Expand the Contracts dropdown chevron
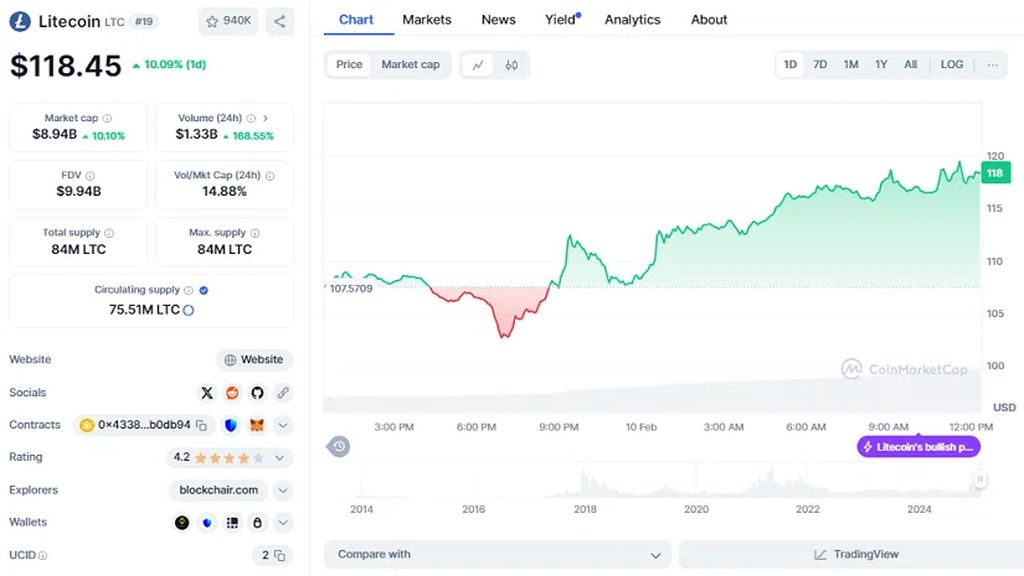The image size is (1024, 576). point(283,425)
